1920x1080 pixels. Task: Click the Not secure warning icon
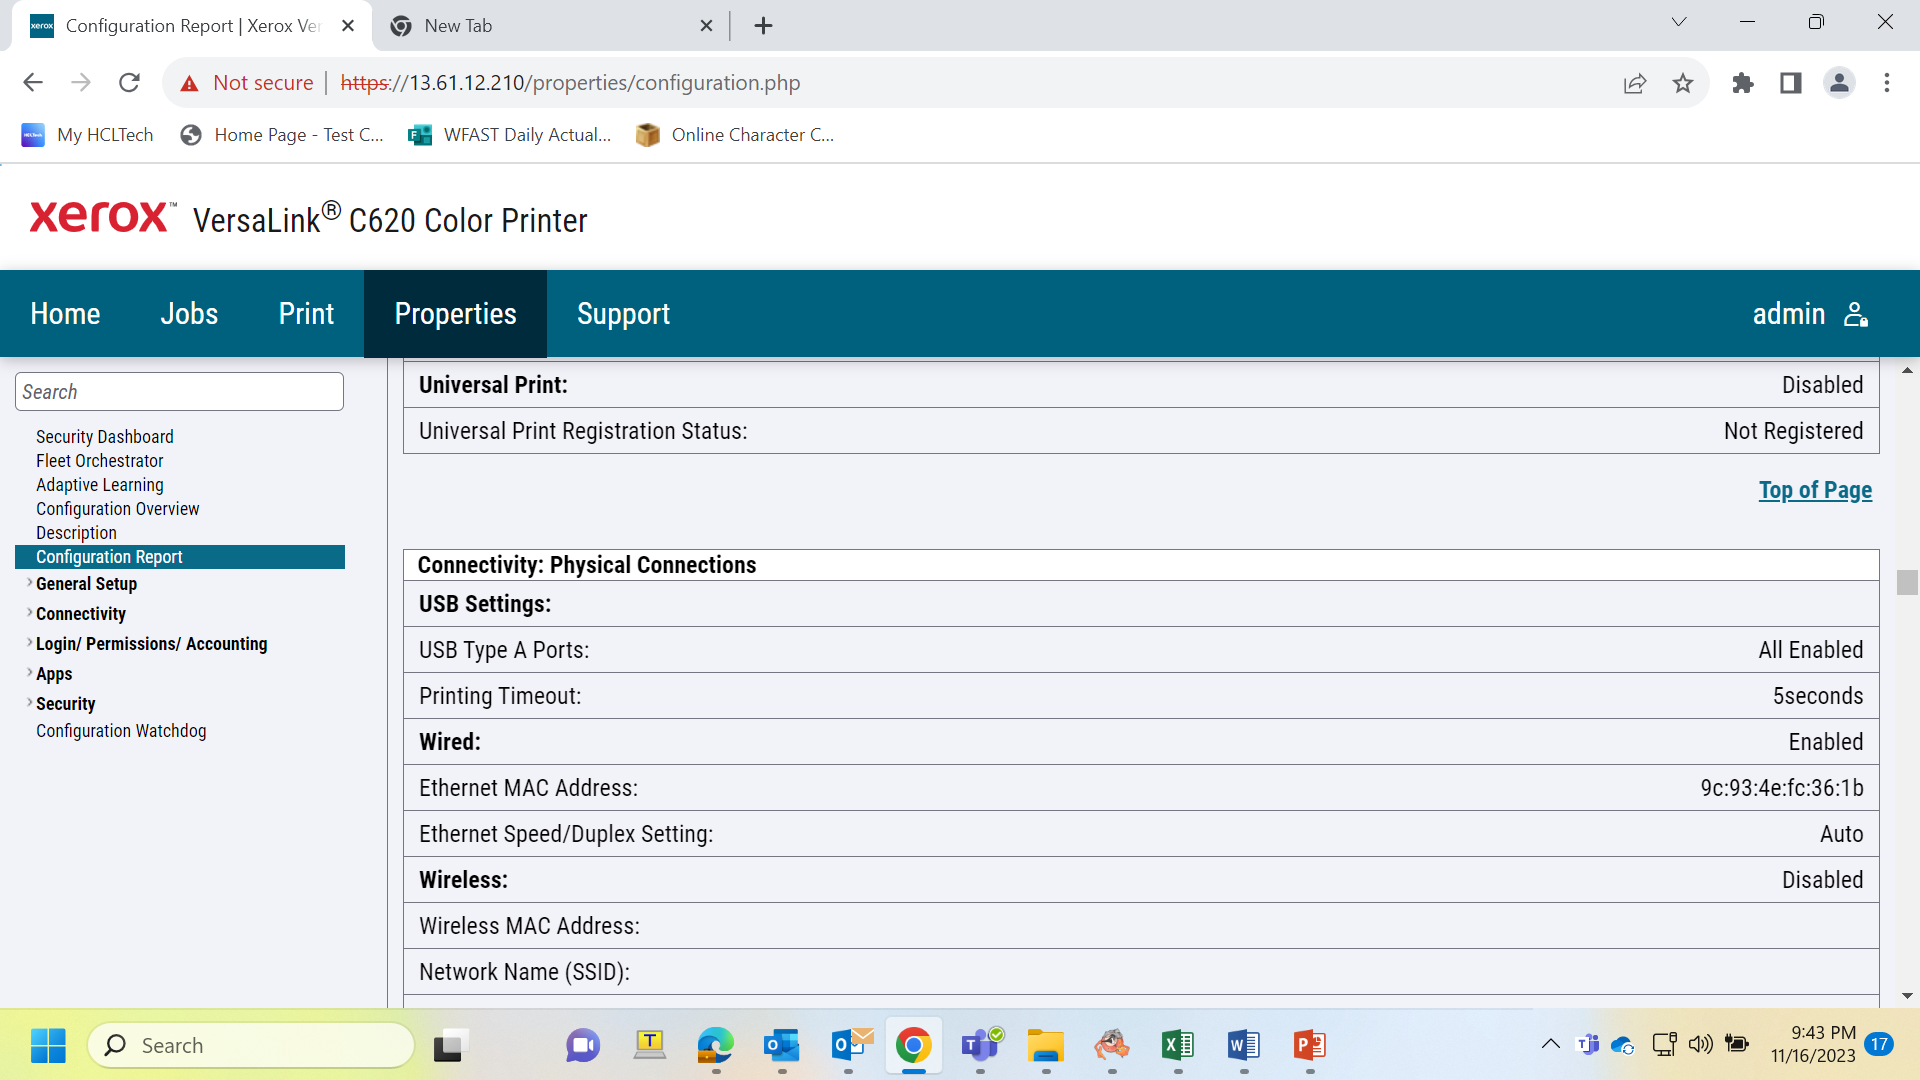189,83
